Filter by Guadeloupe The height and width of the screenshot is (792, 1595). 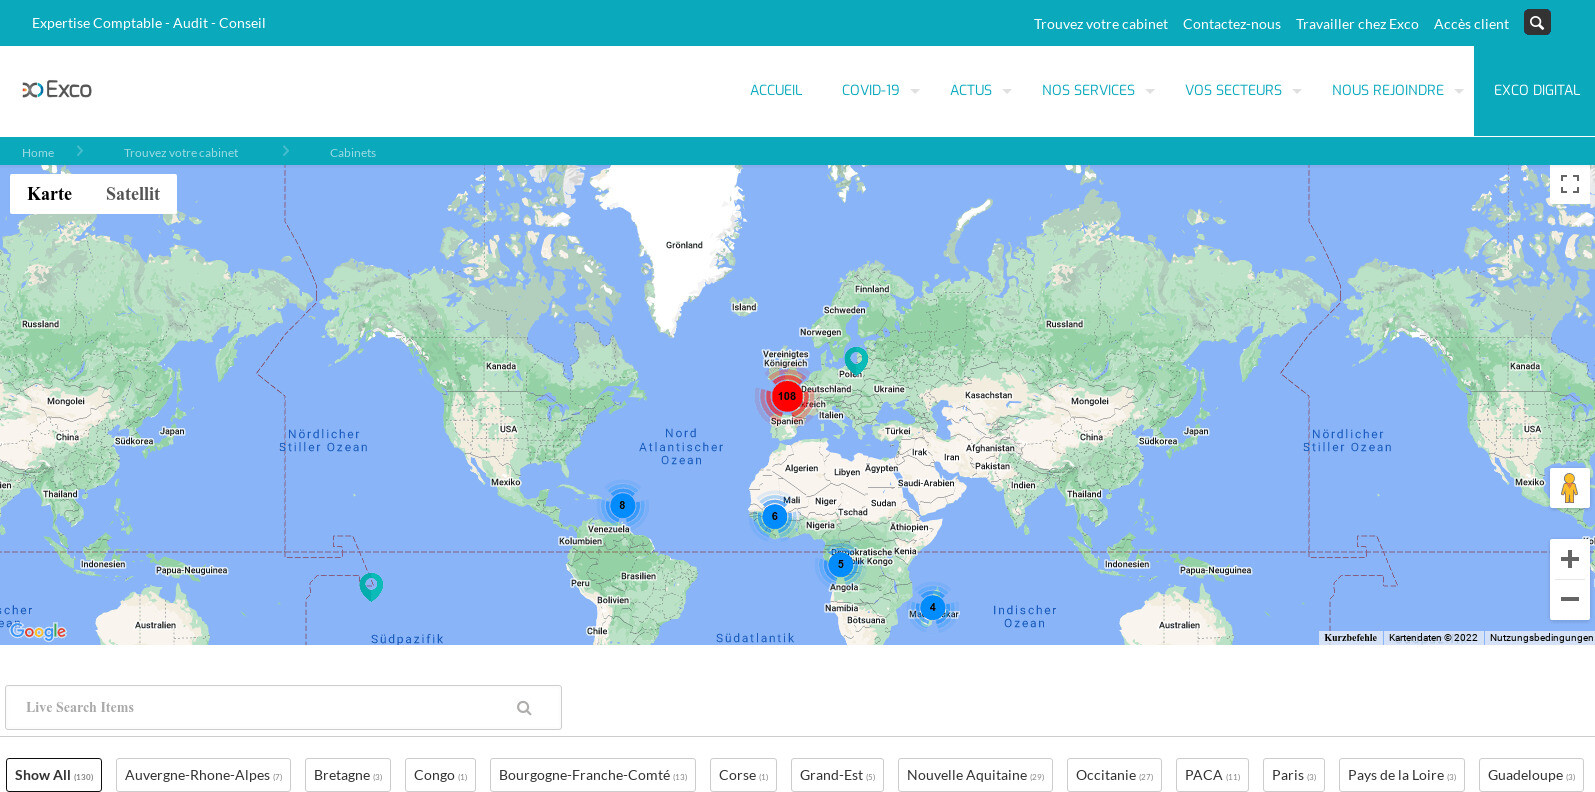click(1531, 775)
